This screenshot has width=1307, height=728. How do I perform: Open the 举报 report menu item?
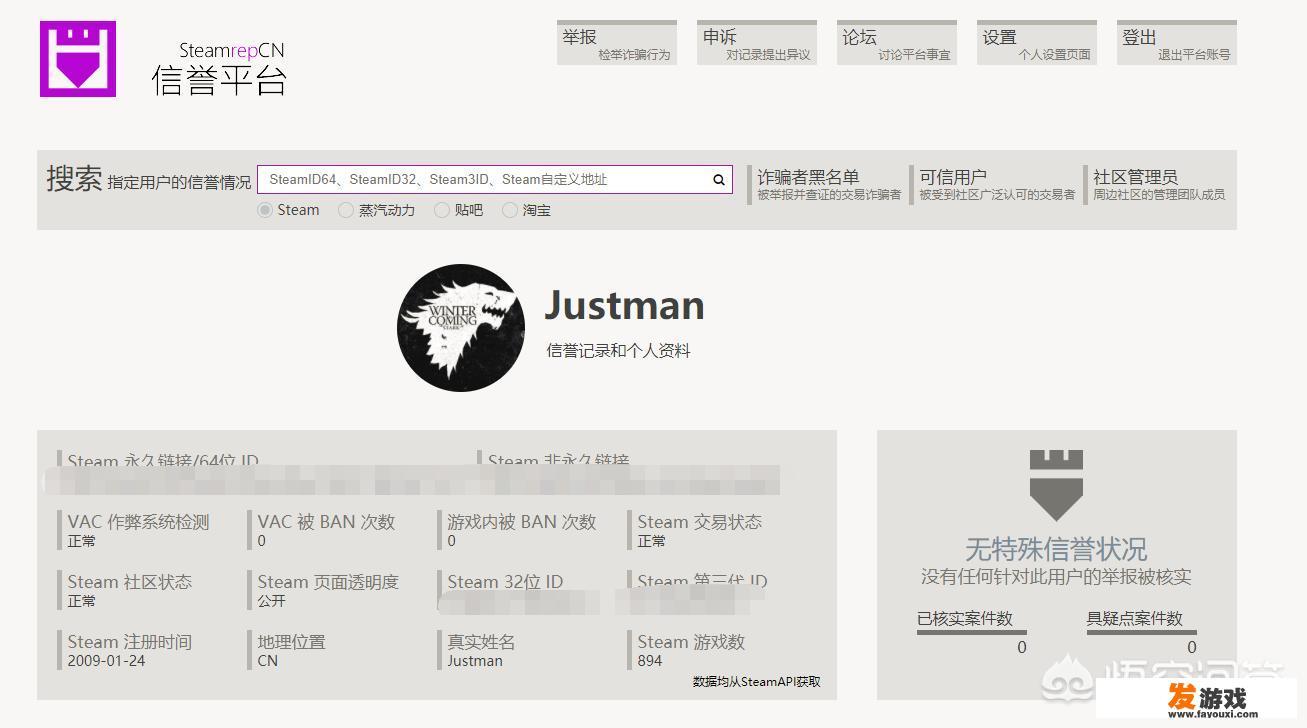(617, 43)
